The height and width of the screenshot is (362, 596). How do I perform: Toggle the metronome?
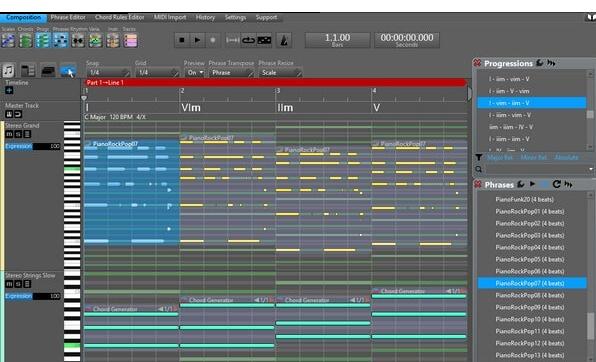(284, 40)
